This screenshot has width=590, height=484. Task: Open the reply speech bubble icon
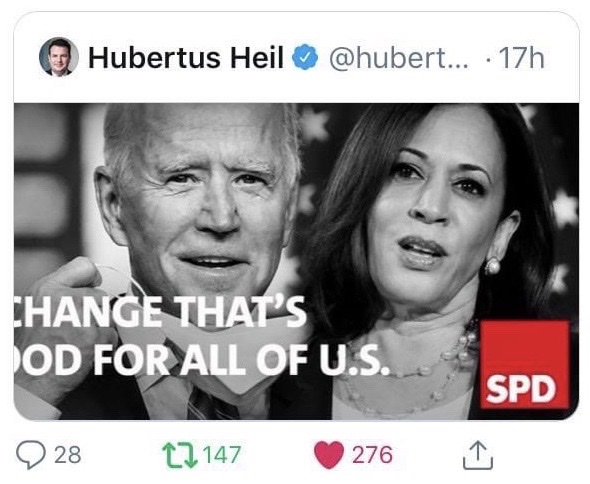[x=31, y=454]
